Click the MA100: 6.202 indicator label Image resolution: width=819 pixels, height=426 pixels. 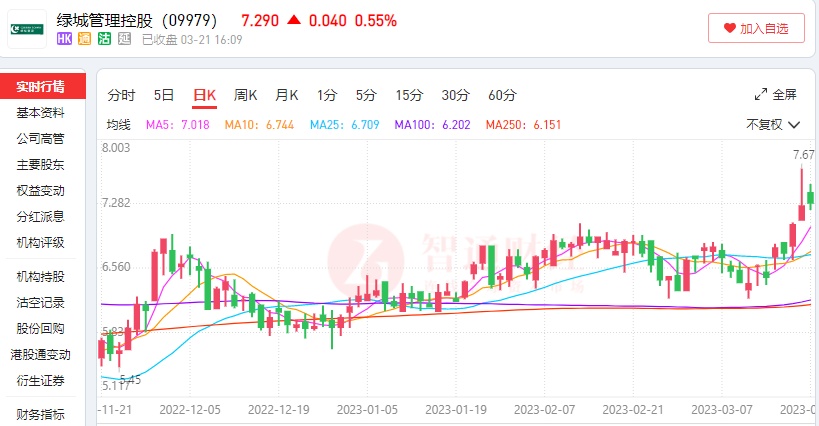click(432, 125)
